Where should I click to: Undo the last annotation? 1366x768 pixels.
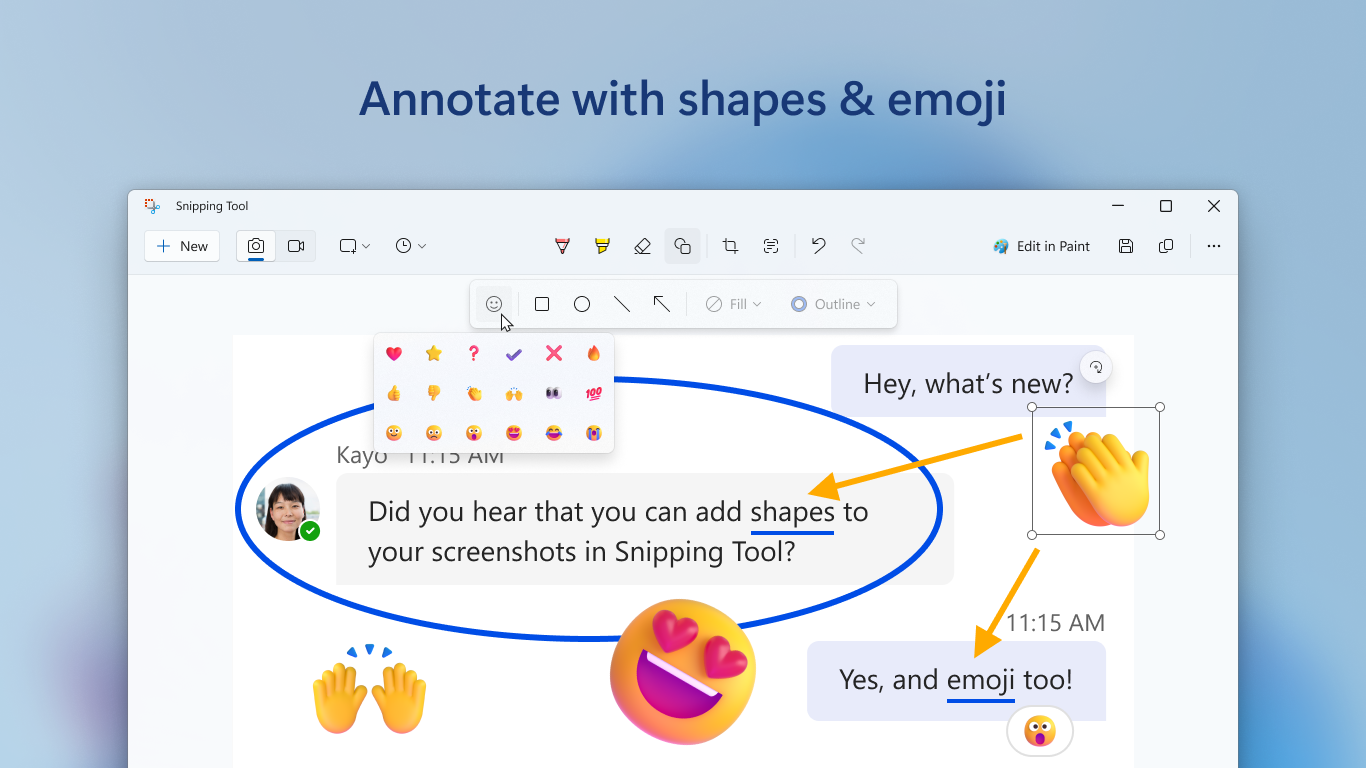(x=818, y=245)
